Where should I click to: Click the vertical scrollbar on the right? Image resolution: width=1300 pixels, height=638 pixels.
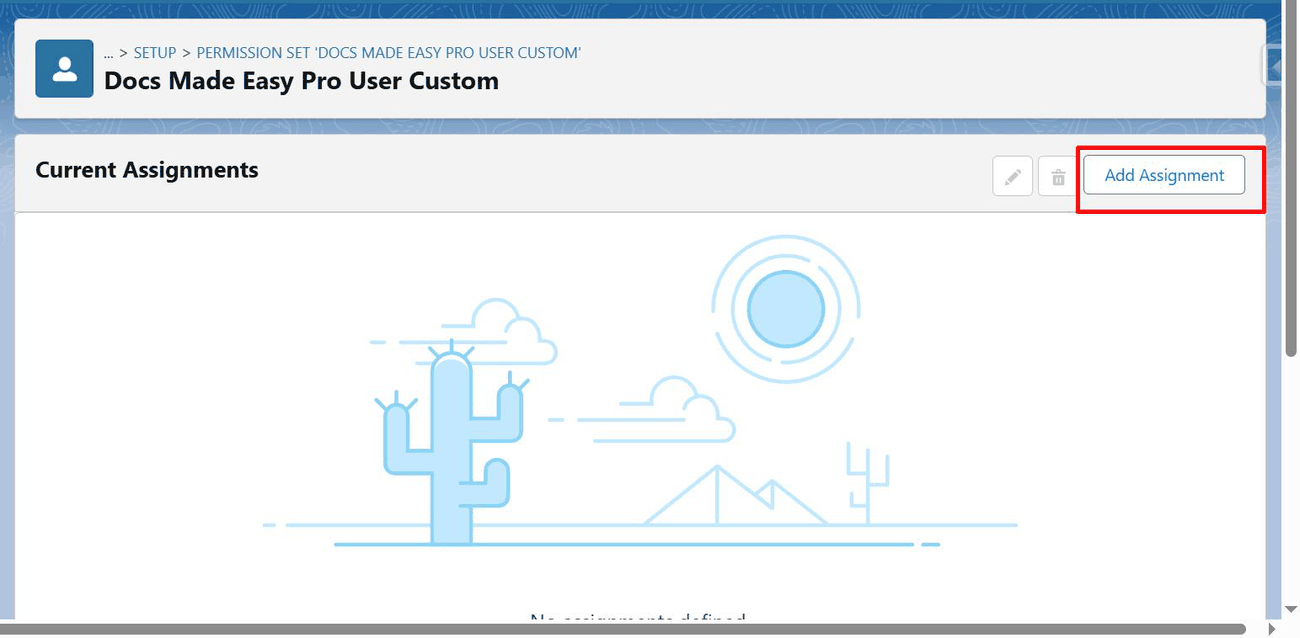tap(1290, 180)
